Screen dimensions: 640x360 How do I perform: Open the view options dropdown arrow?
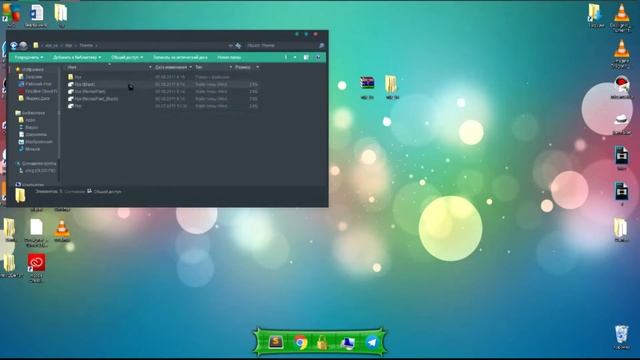pos(295,57)
